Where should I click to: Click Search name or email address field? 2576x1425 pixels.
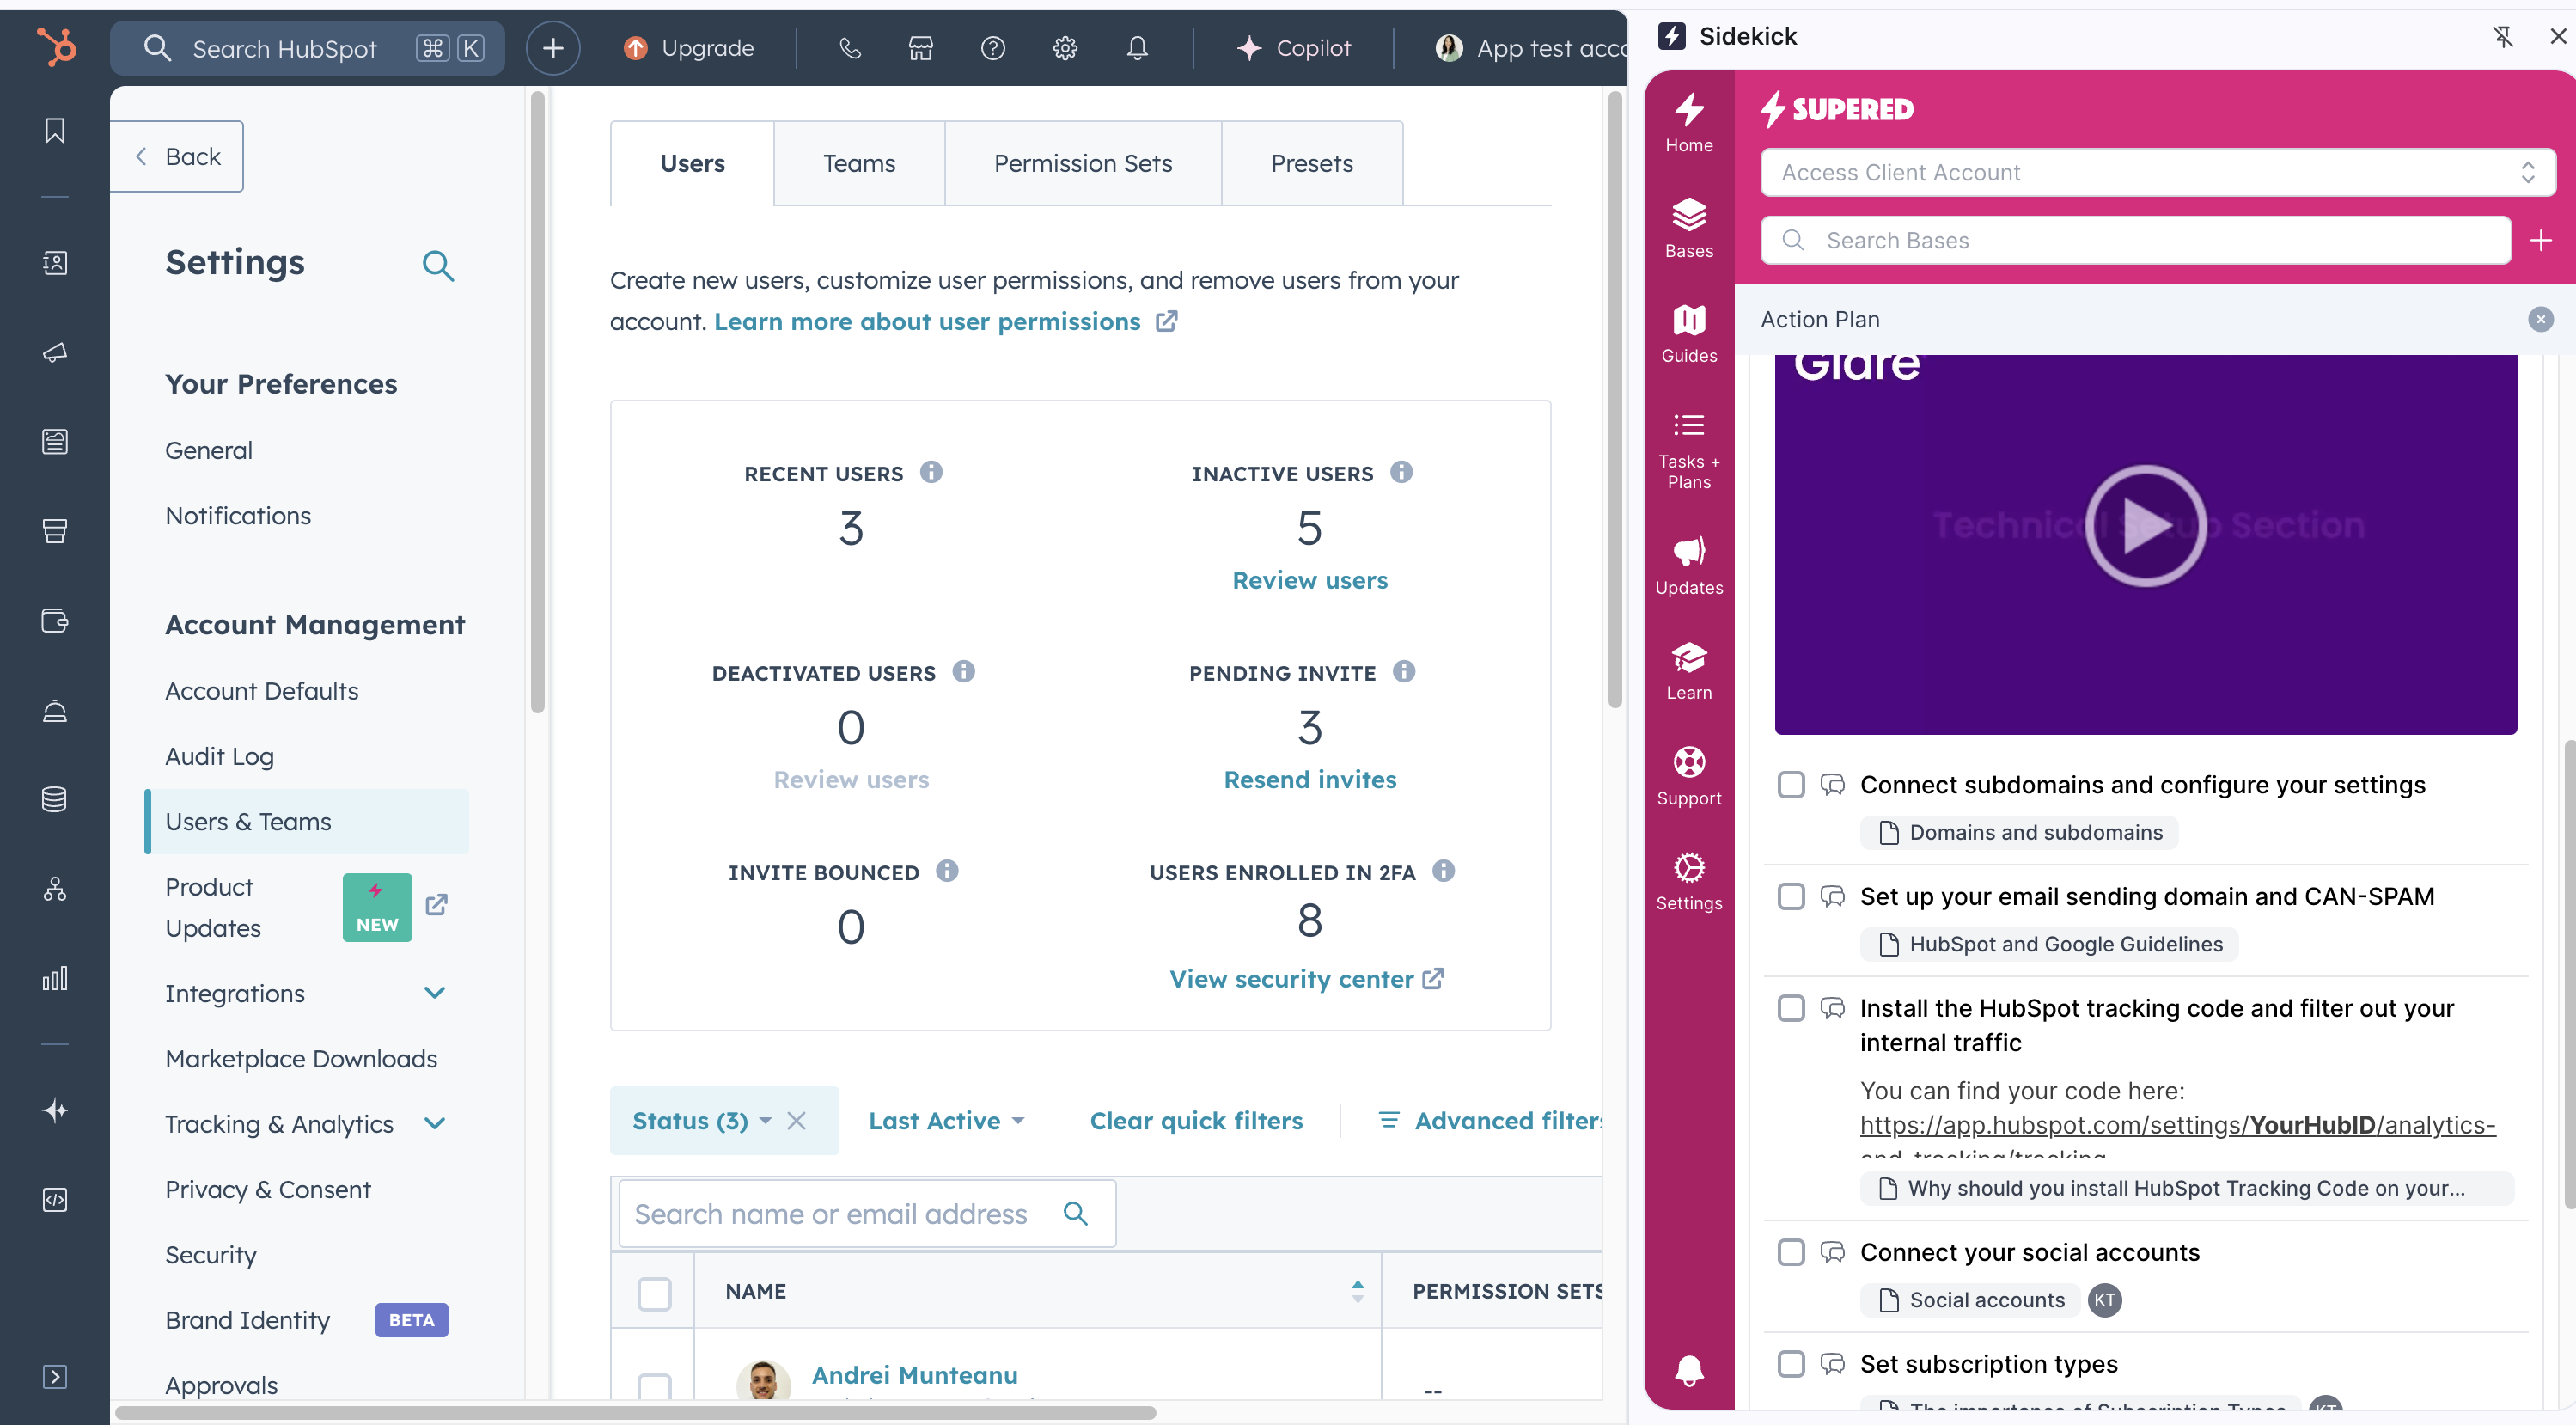click(x=867, y=1213)
